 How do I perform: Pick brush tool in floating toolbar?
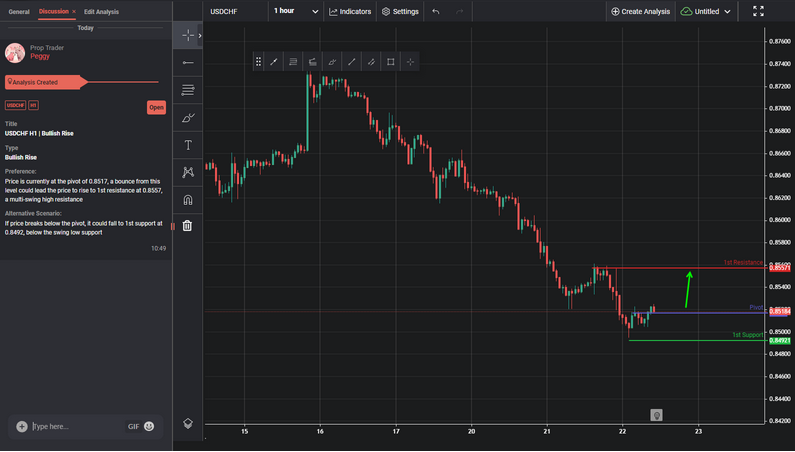(x=332, y=62)
